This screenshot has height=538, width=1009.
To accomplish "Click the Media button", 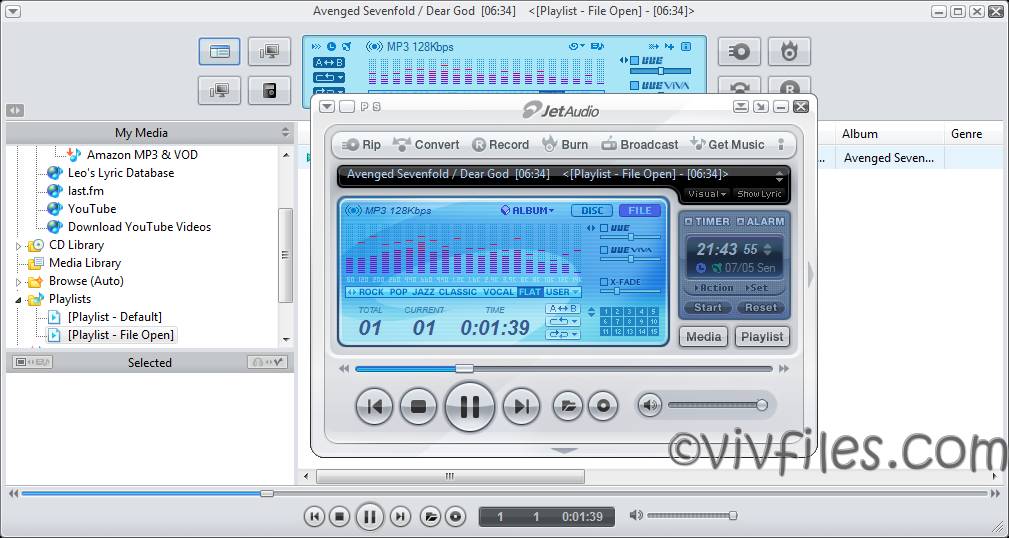I will 703,337.
